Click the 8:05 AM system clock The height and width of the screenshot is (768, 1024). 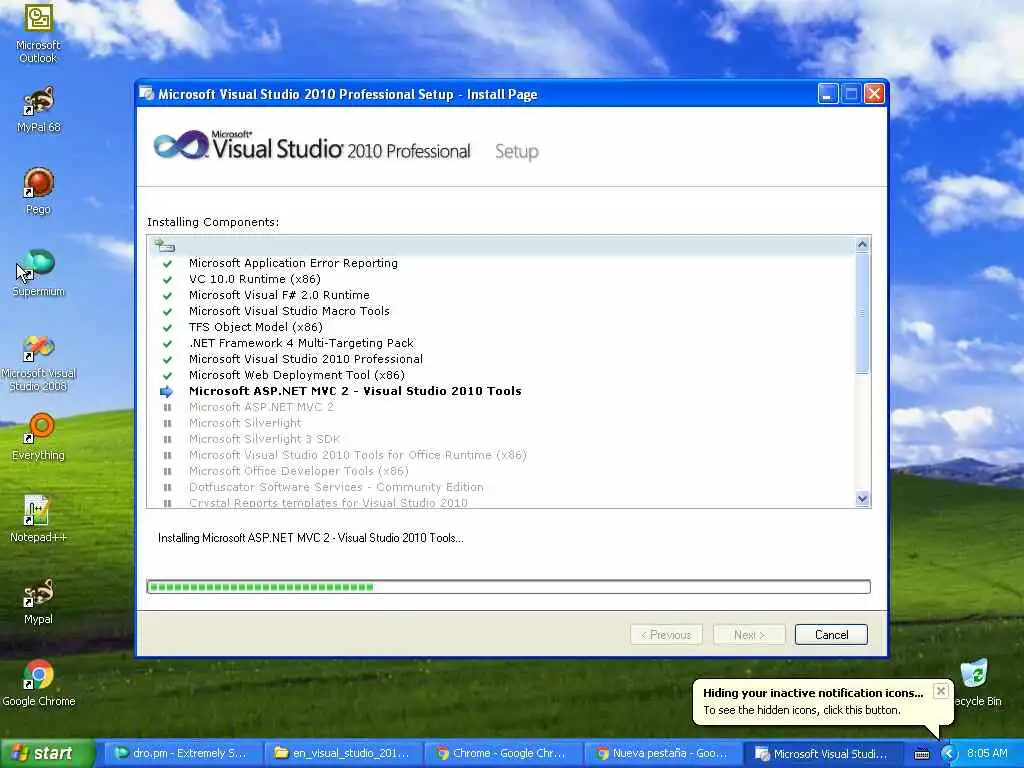pos(987,754)
